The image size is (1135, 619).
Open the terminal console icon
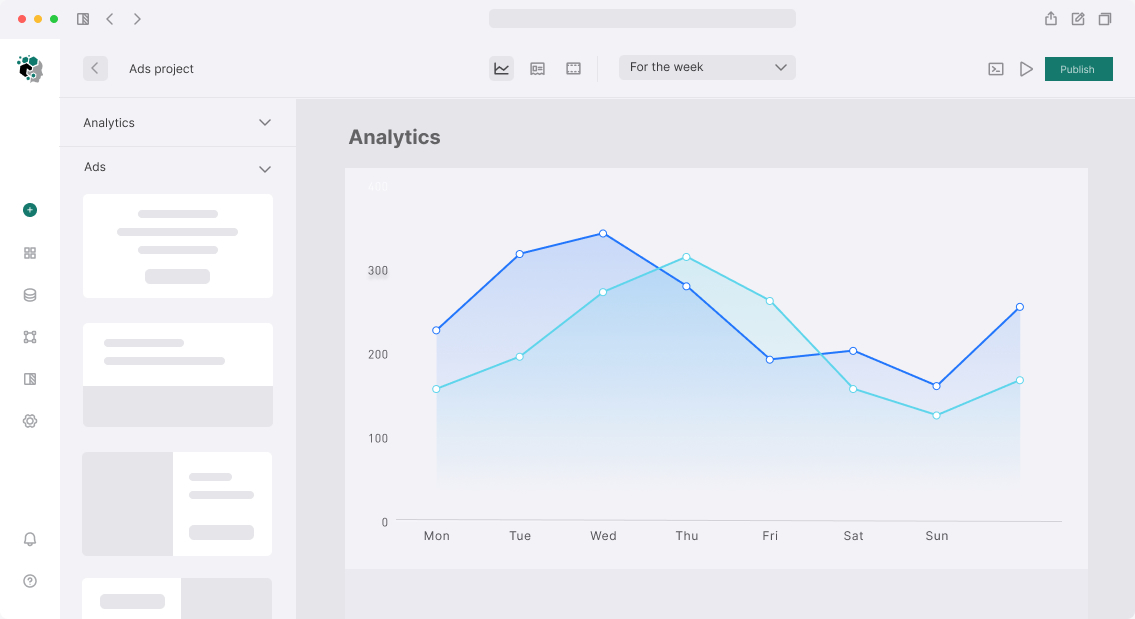996,69
